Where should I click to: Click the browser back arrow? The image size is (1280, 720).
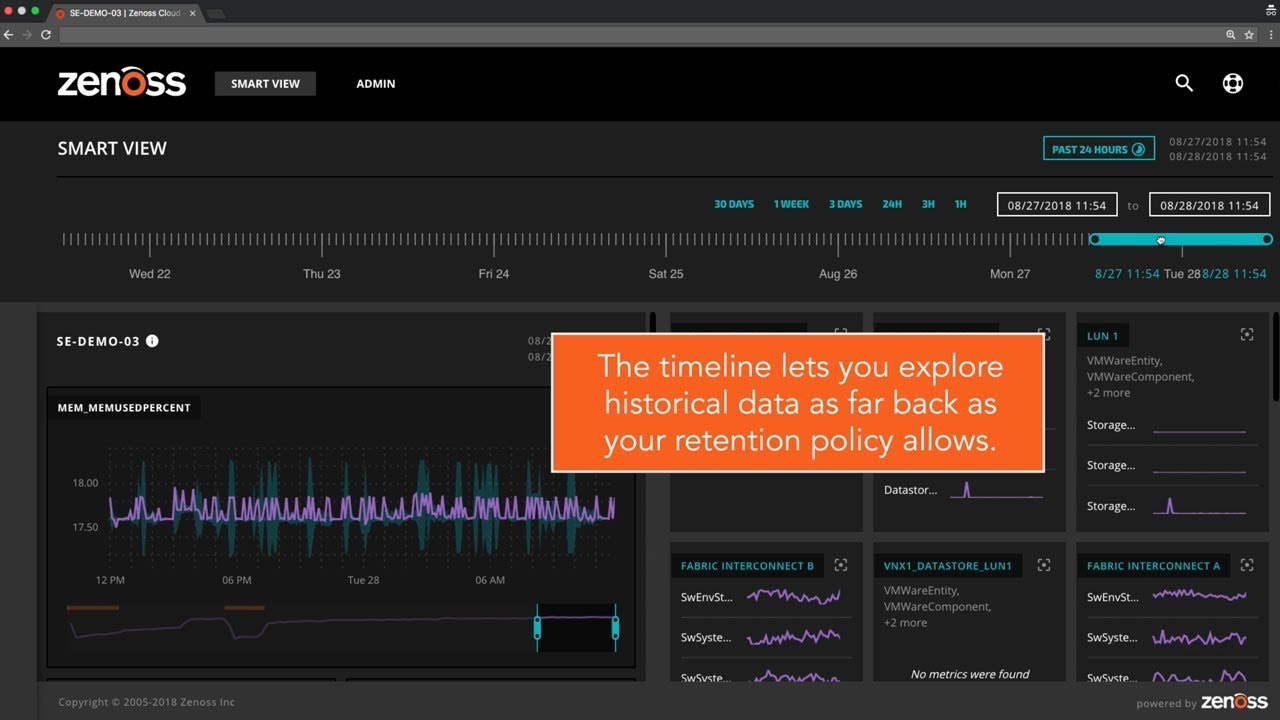tap(9, 34)
